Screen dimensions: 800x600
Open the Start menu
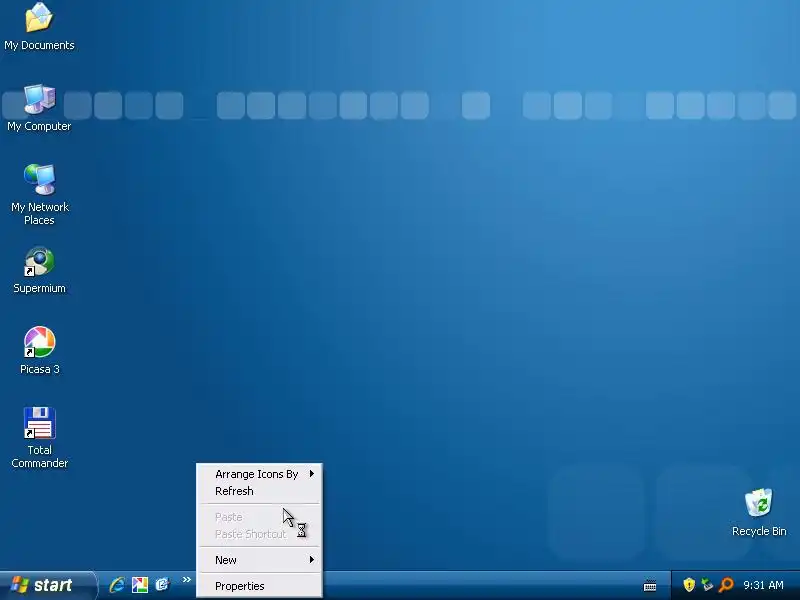point(47,585)
